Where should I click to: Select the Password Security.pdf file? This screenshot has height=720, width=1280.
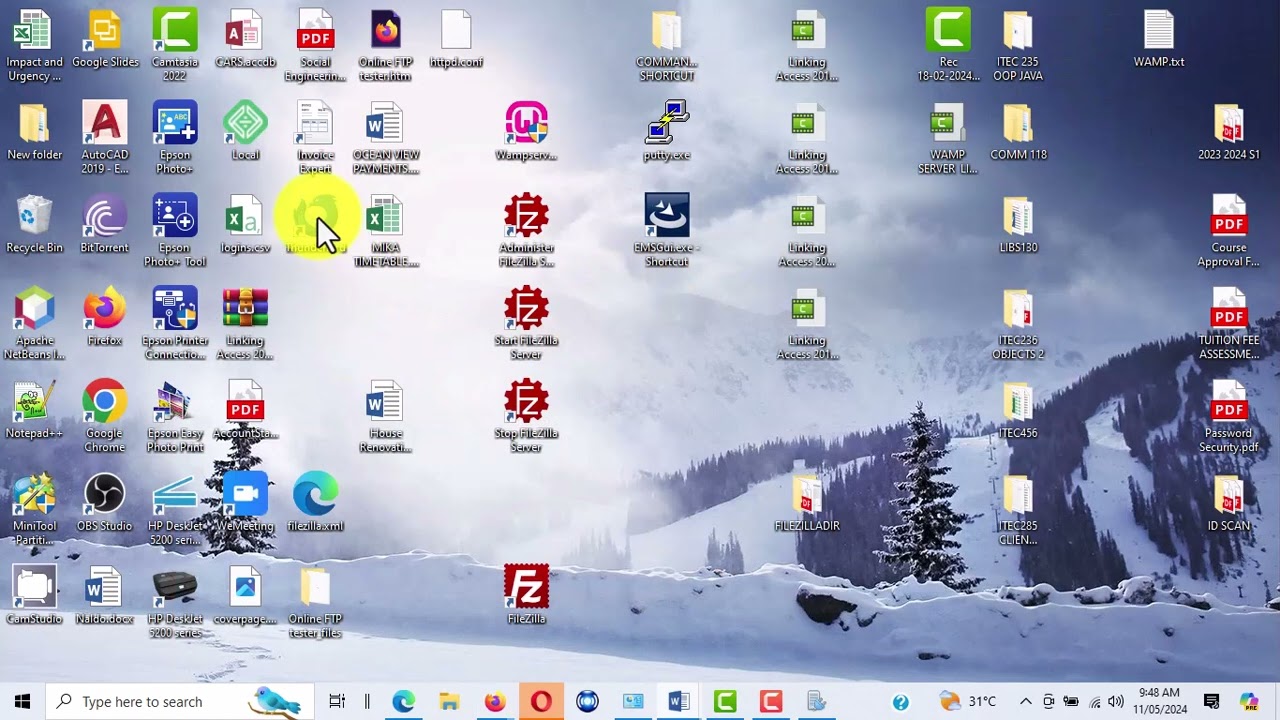point(1229,418)
